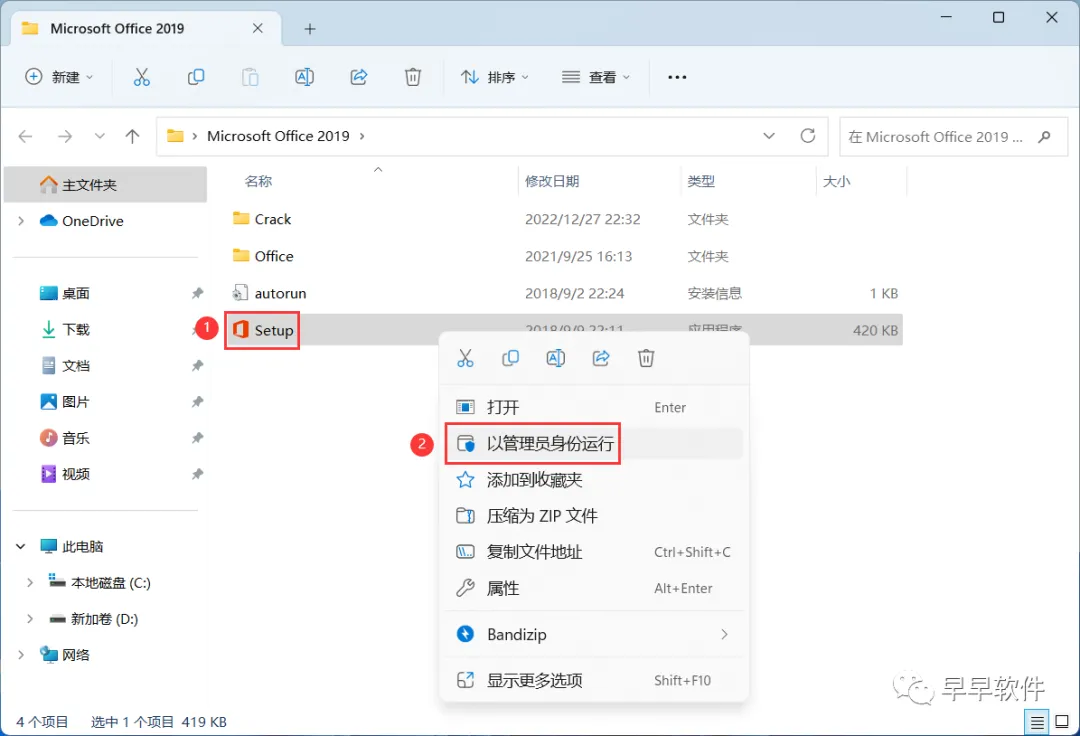Collapse the 此电脑 tree node
The image size is (1080, 736).
(x=21, y=546)
